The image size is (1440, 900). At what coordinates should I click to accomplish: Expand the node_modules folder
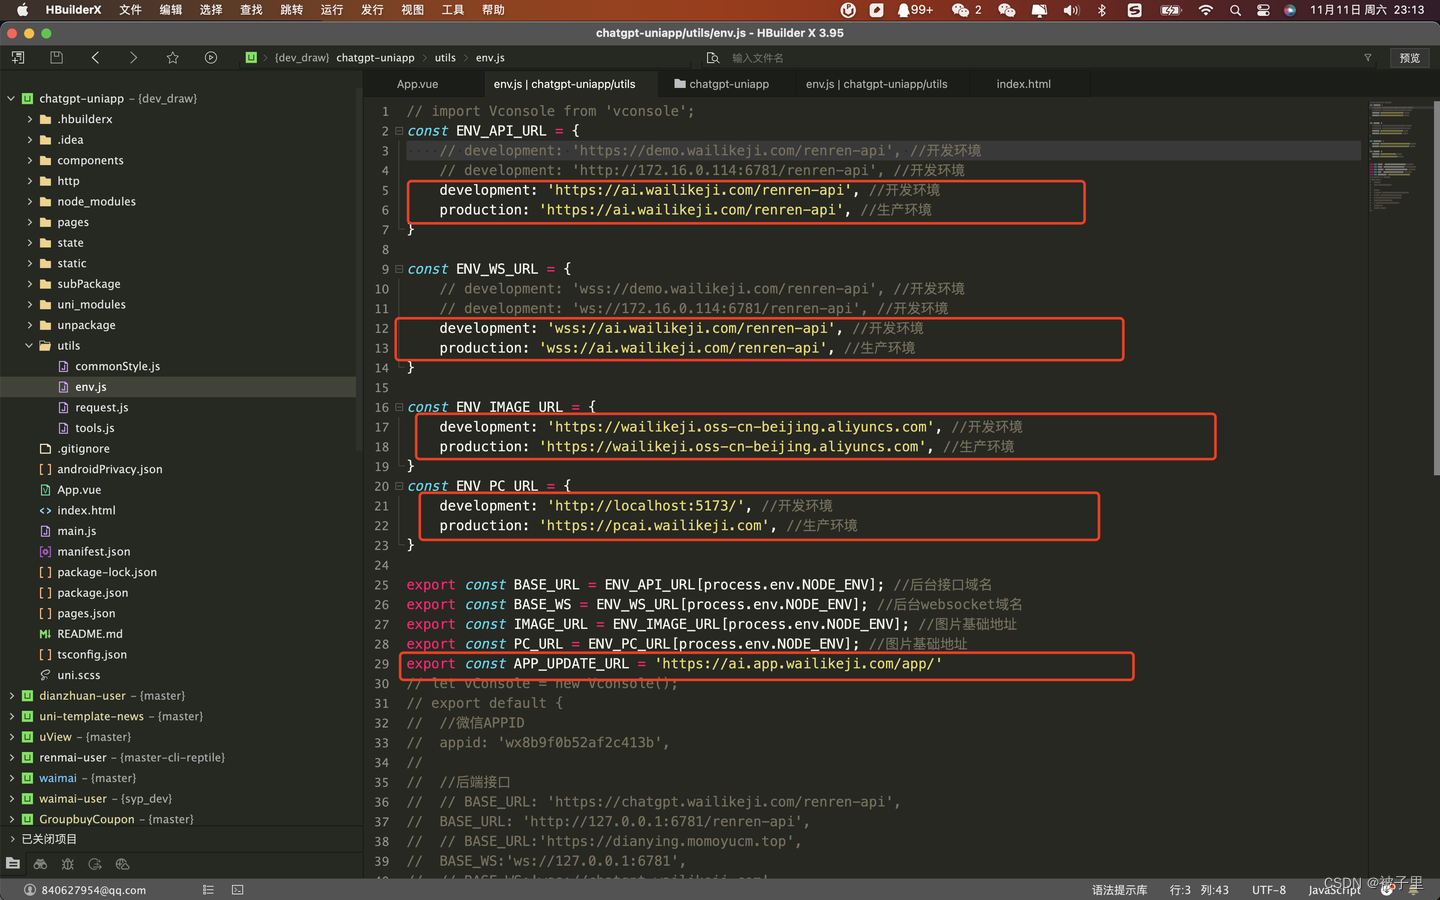(x=30, y=202)
